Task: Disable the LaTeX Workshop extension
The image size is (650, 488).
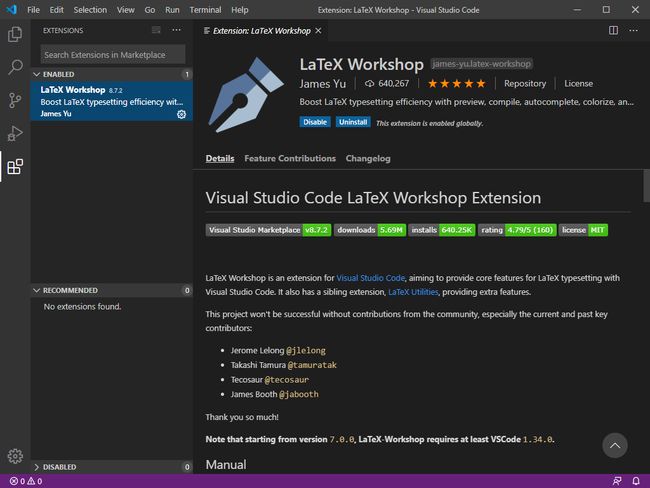Action: (315, 122)
